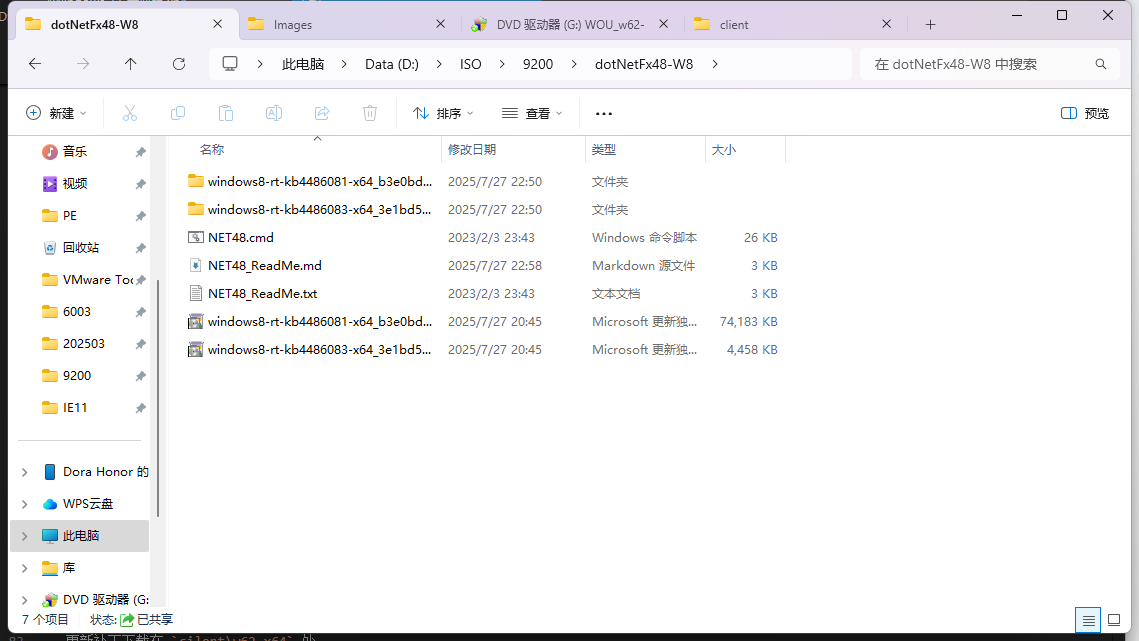Select the NET48_ReadMe.md file icon
The height and width of the screenshot is (641, 1139).
point(195,265)
